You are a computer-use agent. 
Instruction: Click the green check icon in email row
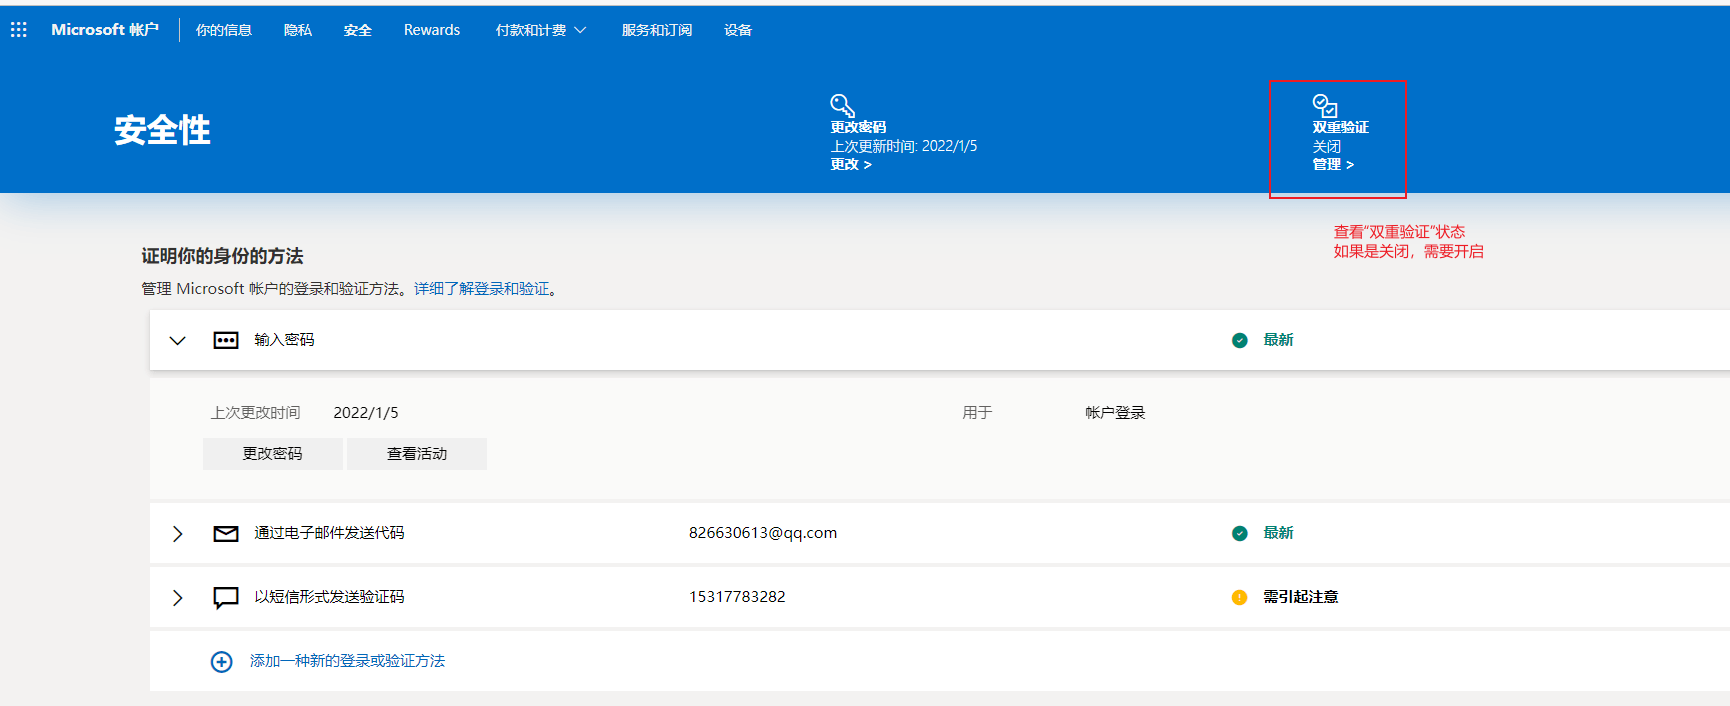tap(1240, 533)
